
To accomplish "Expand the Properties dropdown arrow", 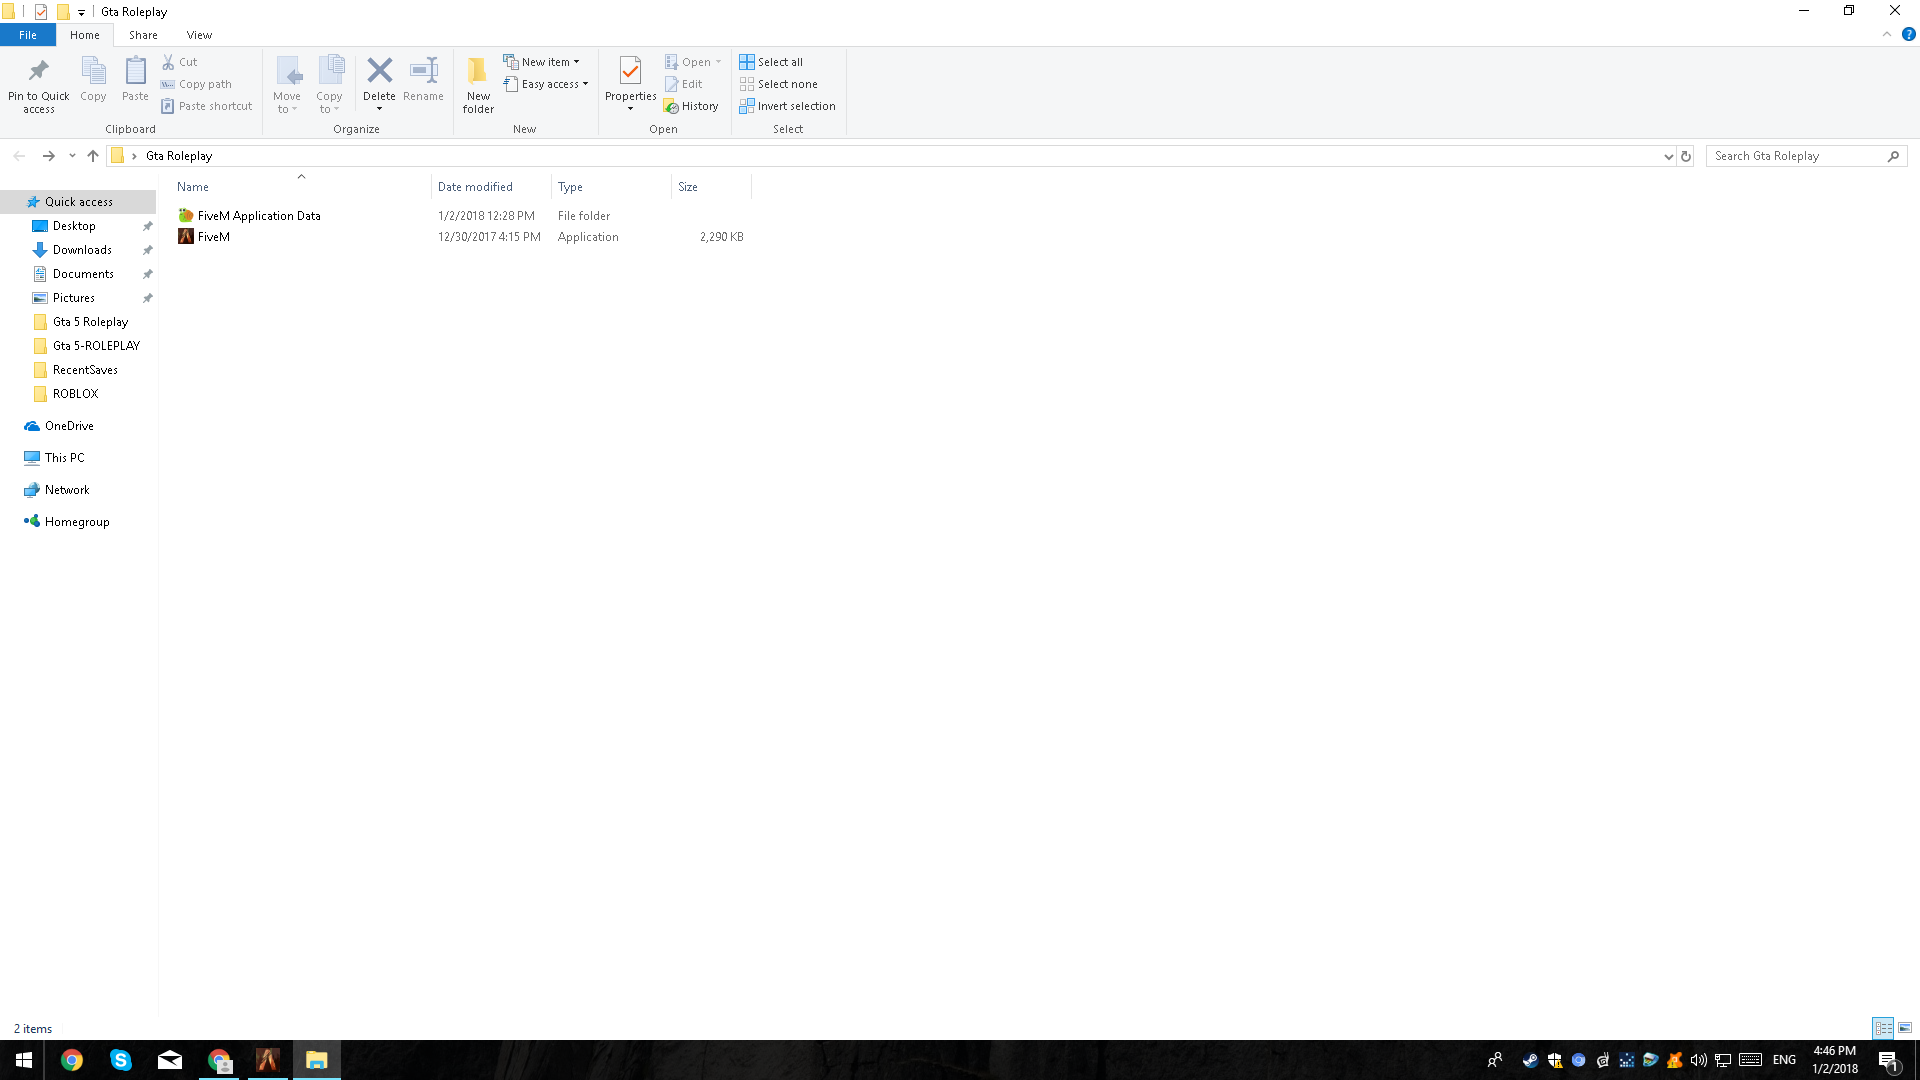I will point(630,109).
